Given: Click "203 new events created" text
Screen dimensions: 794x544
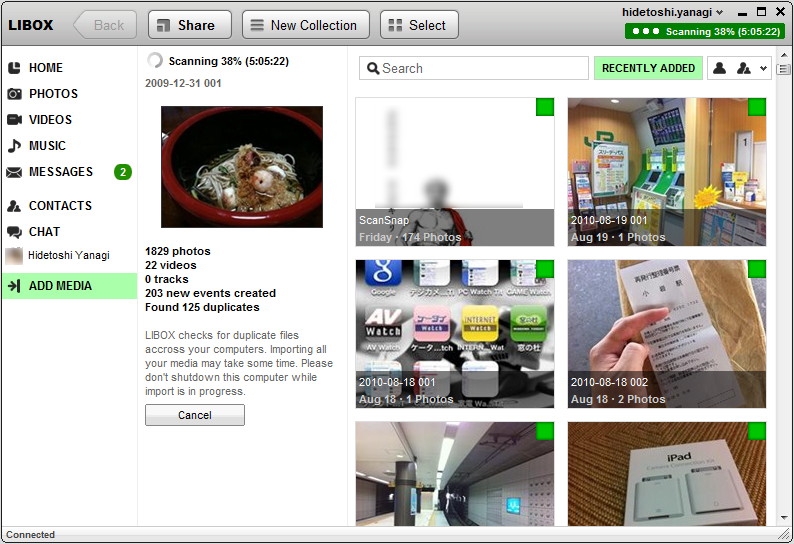Looking at the screenshot, I should [211, 293].
